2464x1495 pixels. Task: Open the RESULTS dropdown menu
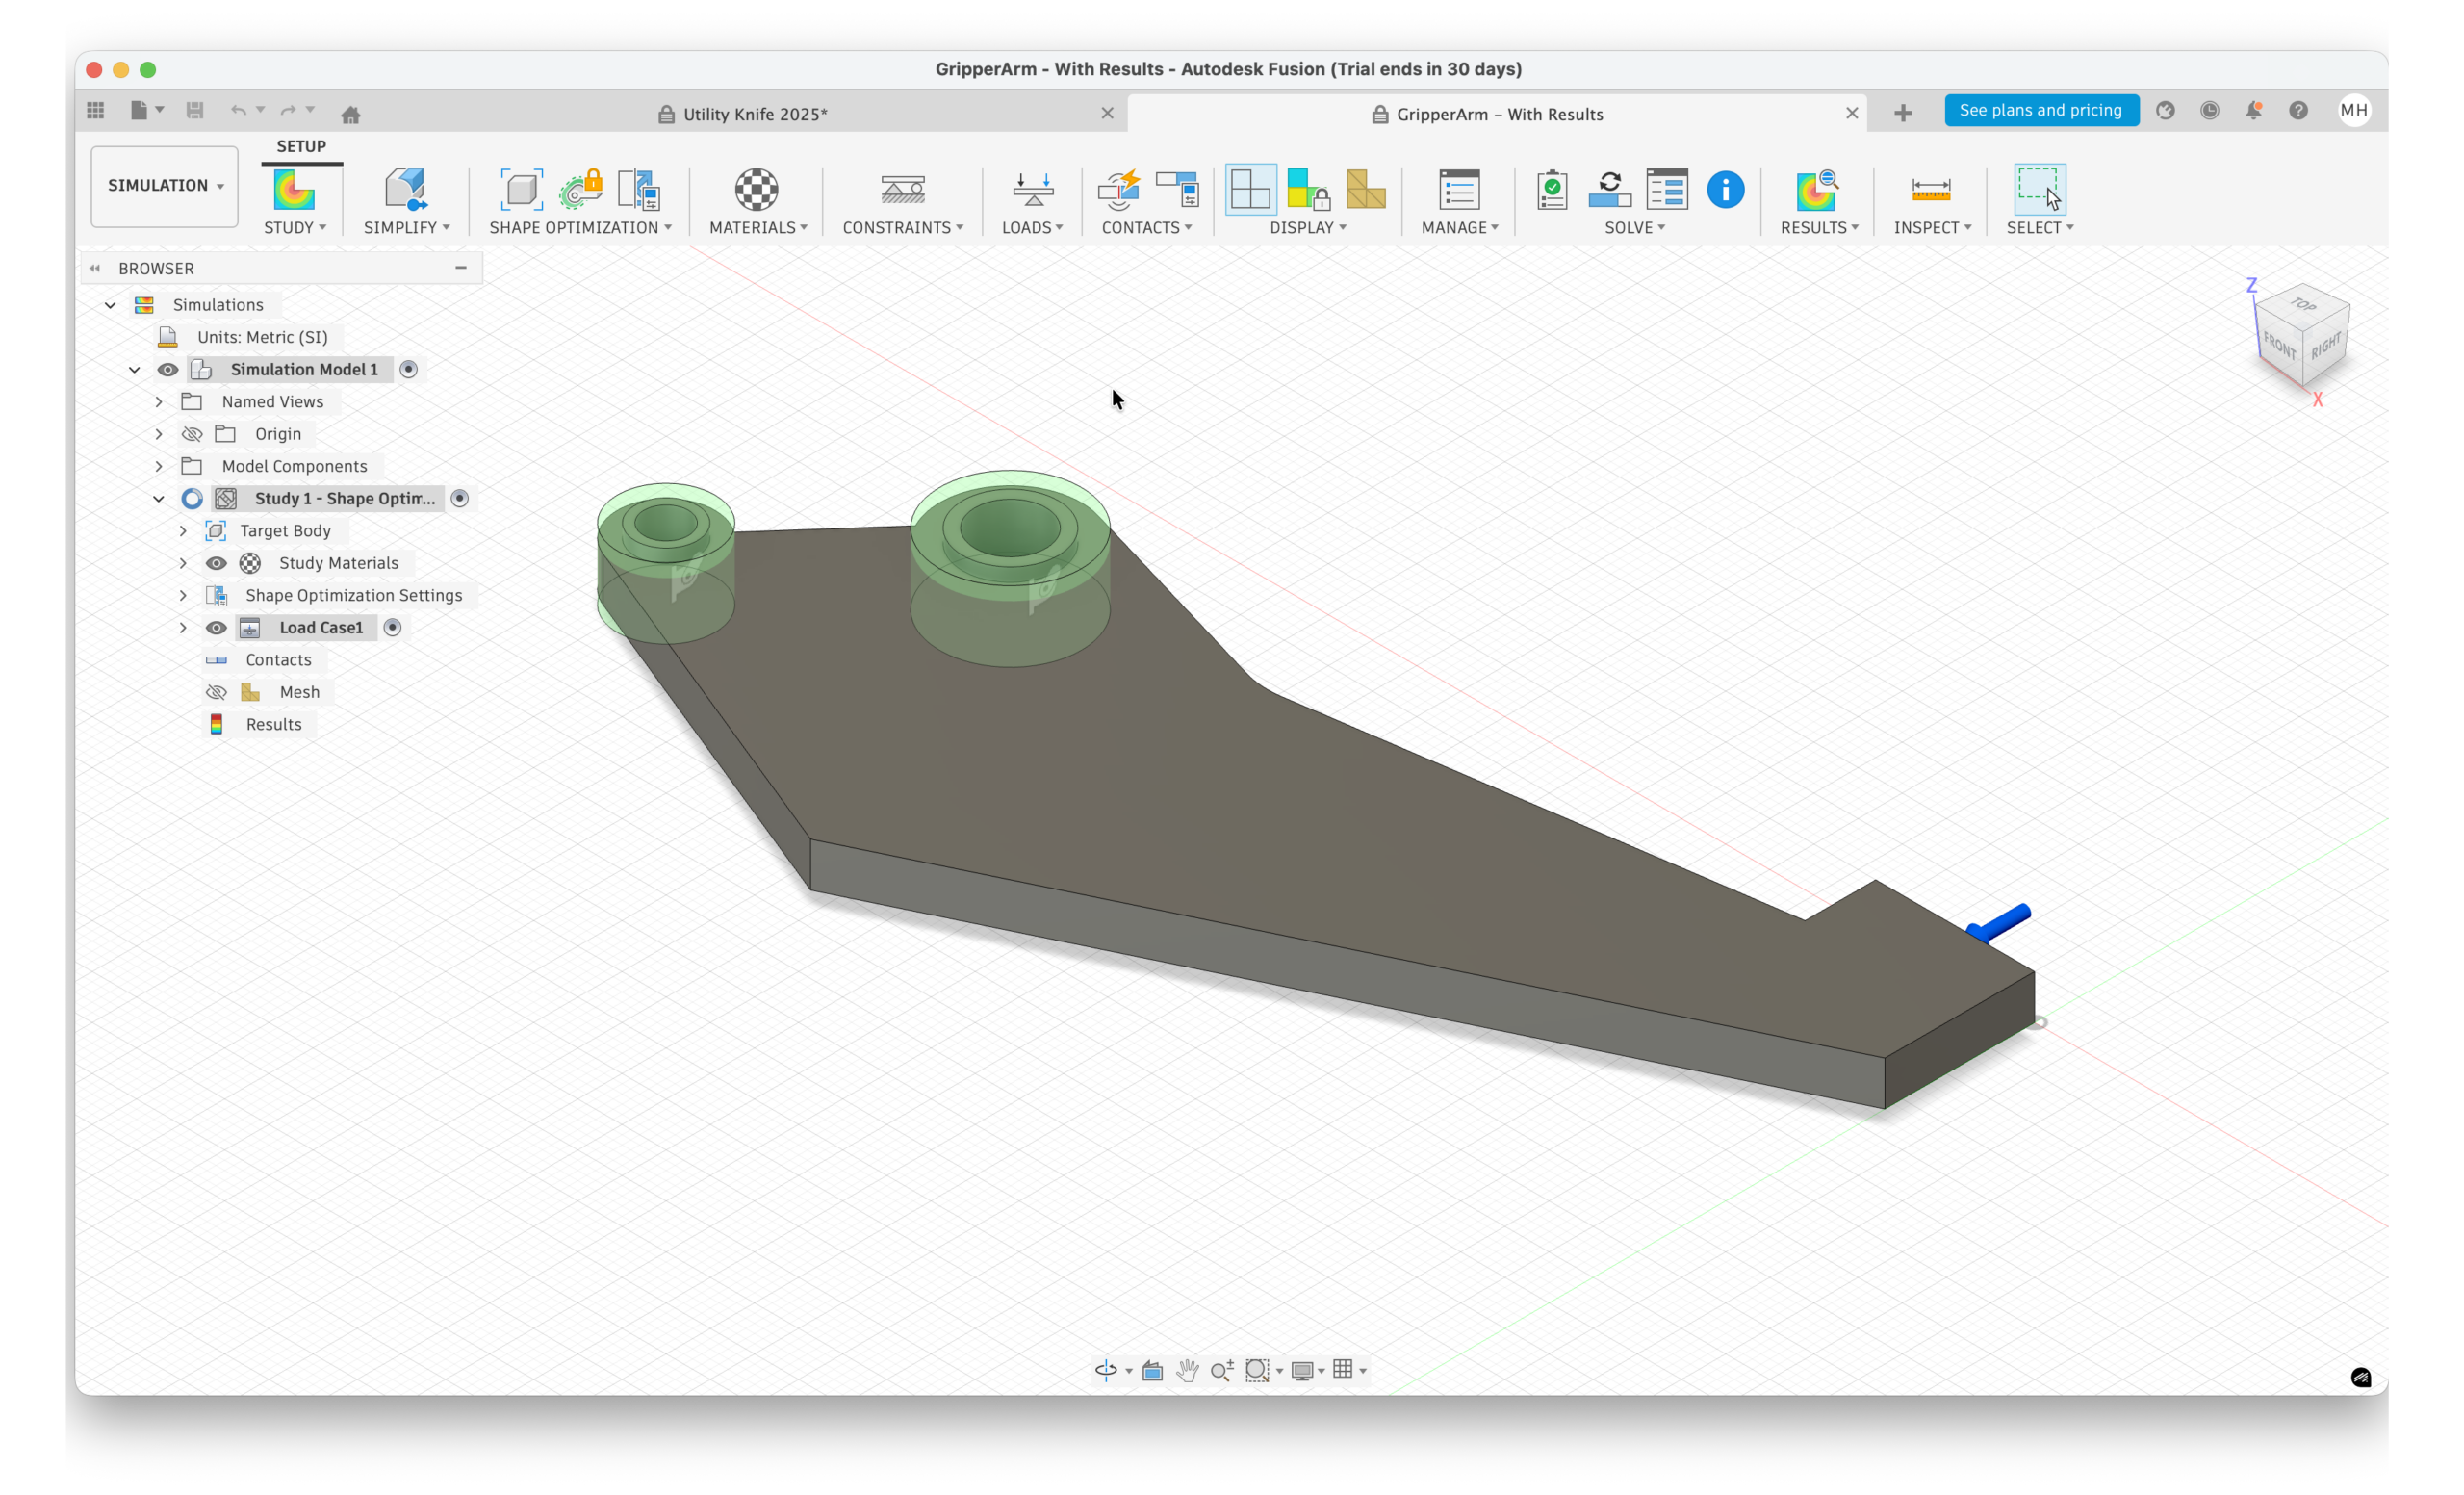[1819, 228]
